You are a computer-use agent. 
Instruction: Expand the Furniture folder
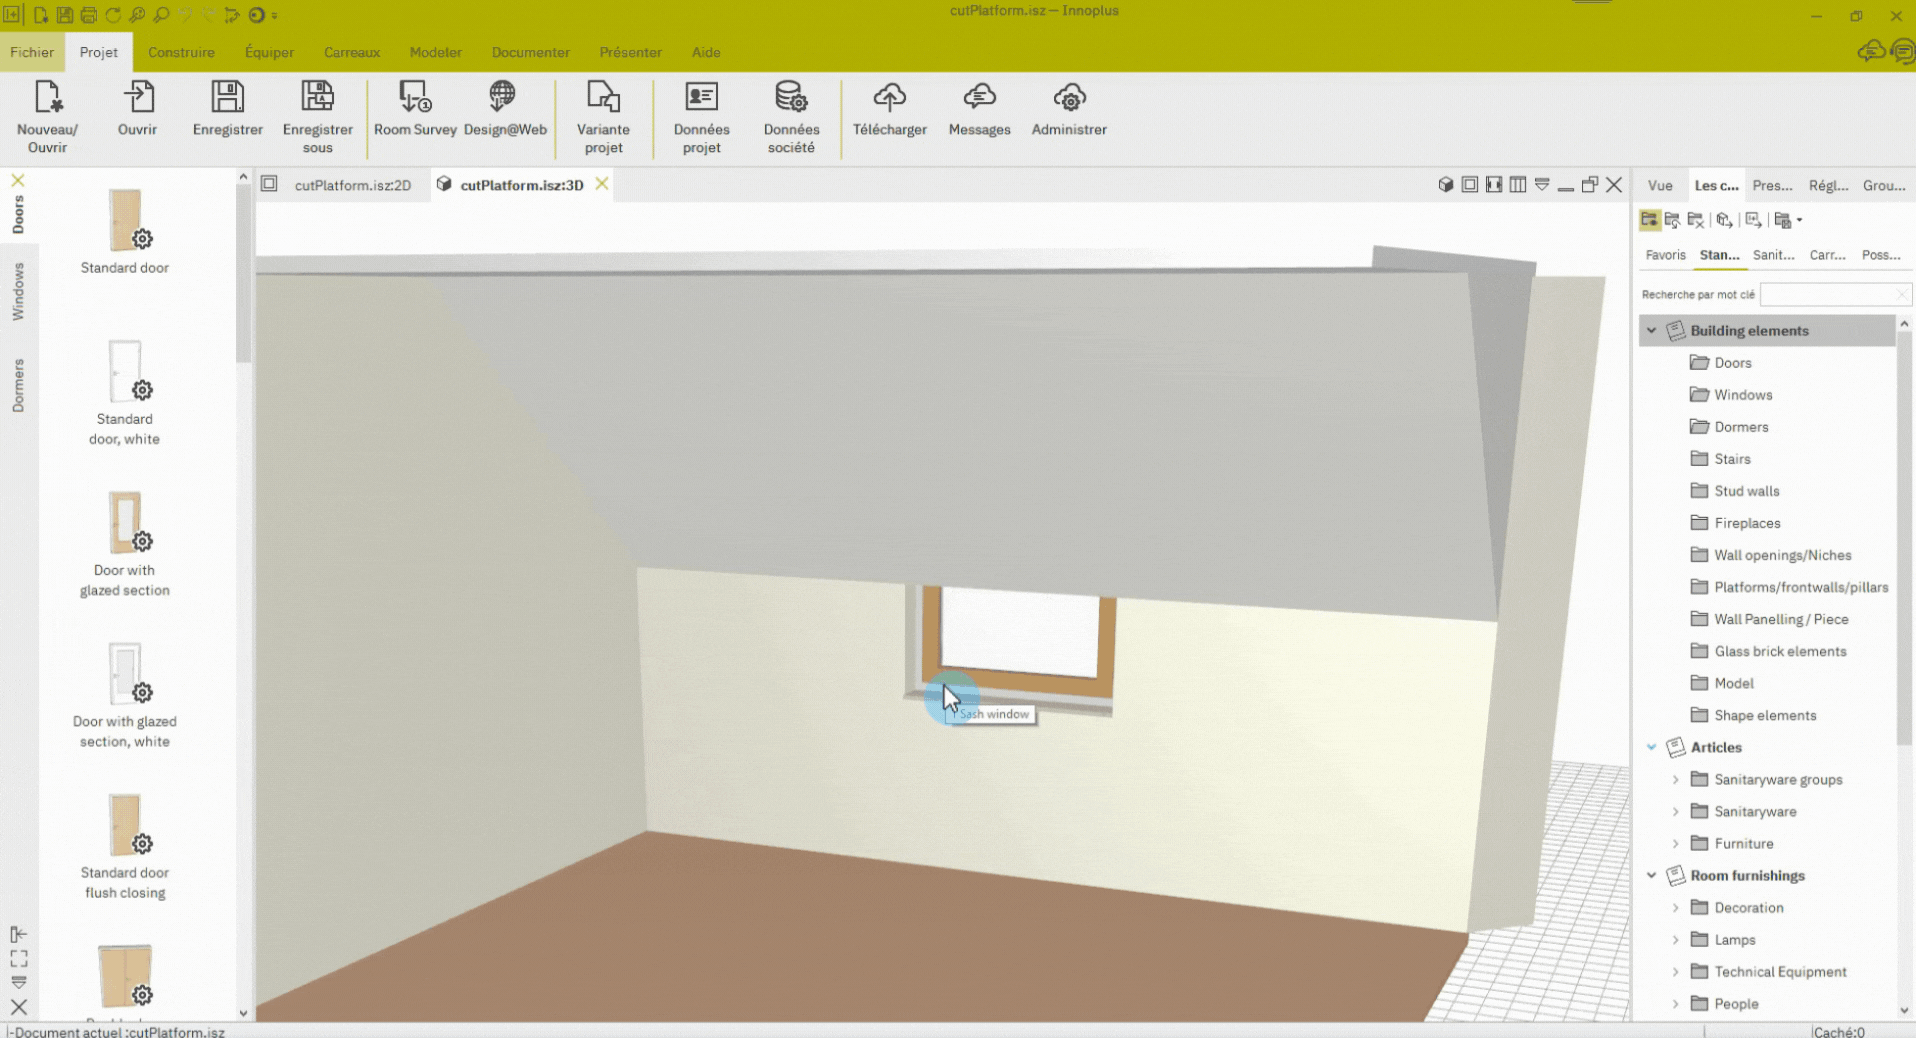tap(1676, 844)
